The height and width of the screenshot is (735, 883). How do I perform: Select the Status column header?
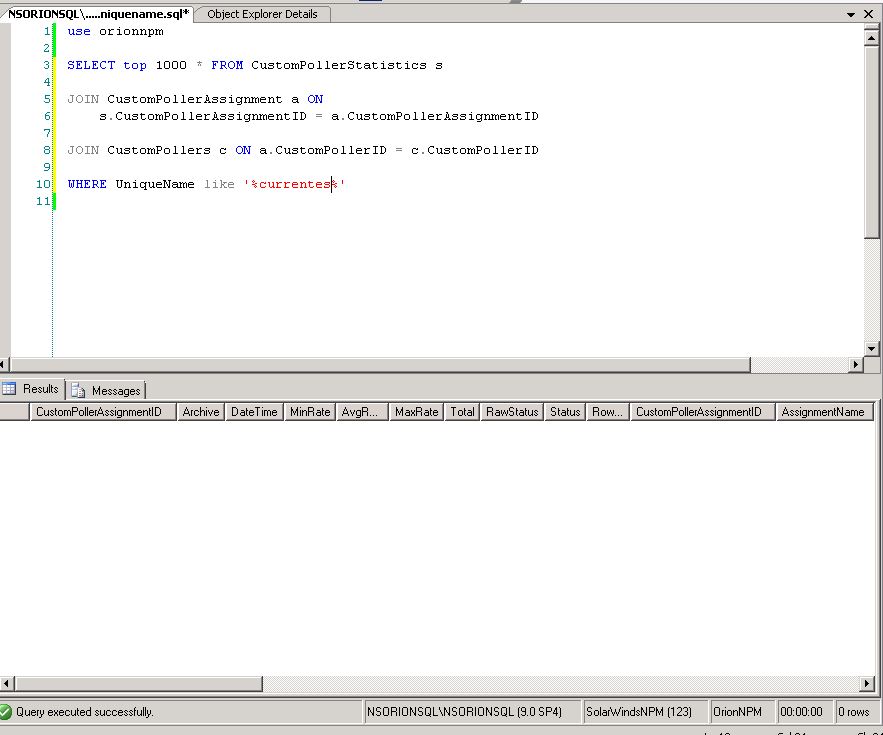click(565, 412)
